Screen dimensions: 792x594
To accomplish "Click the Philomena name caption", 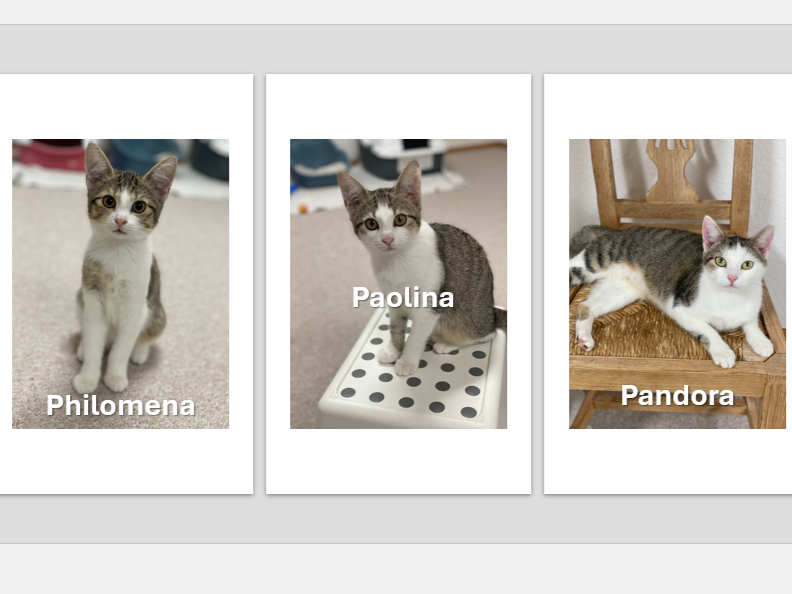I will click(x=121, y=405).
